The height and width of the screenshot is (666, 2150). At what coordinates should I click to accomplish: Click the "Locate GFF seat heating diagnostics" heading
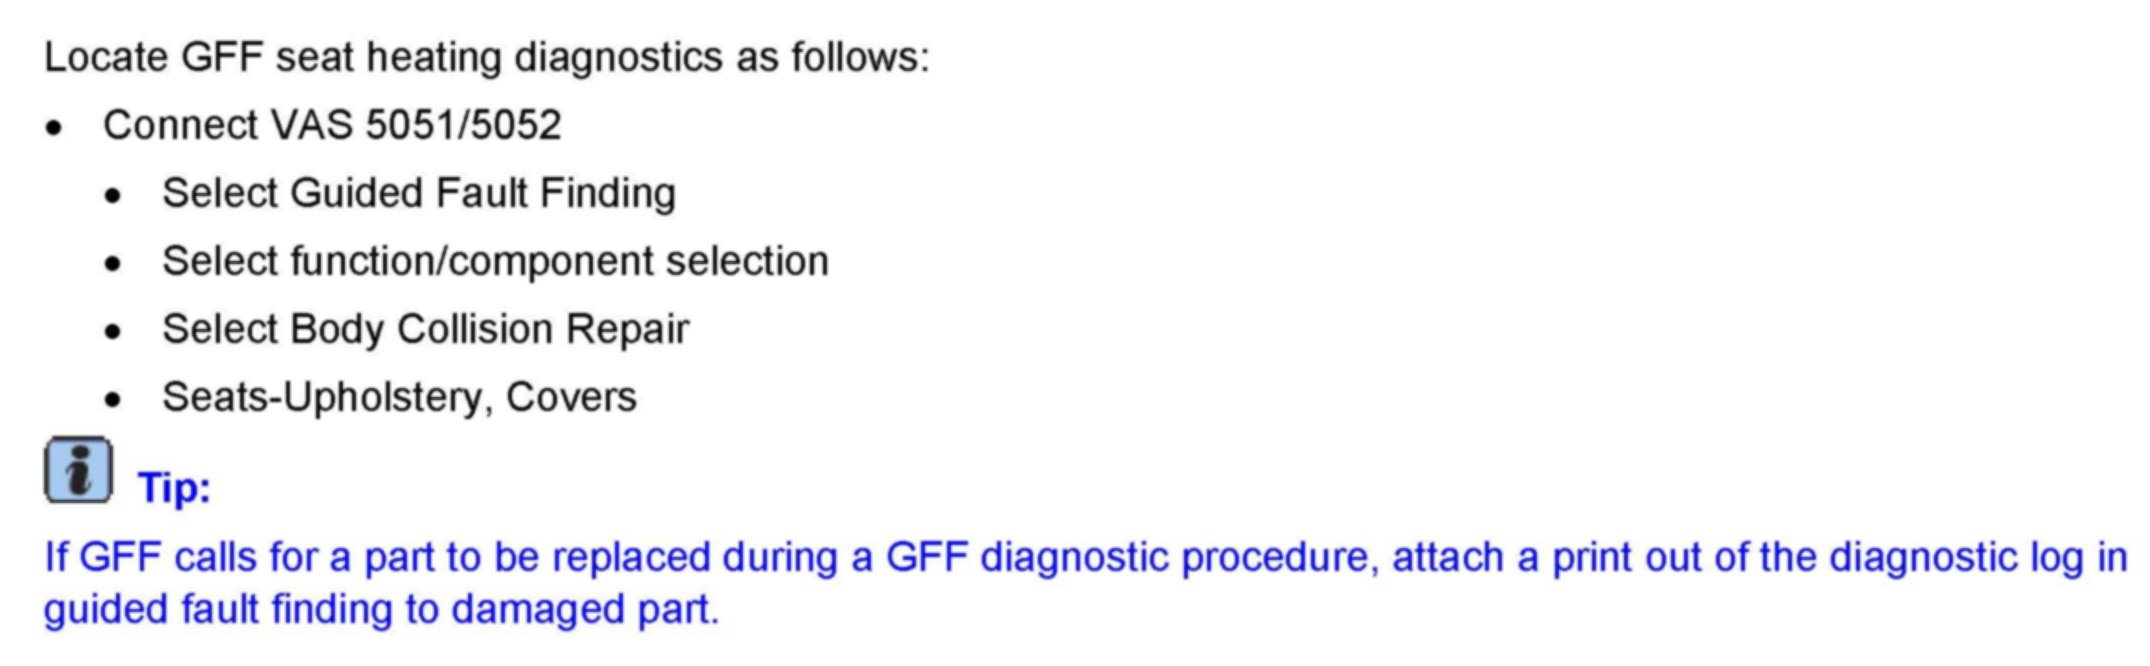click(x=486, y=57)
